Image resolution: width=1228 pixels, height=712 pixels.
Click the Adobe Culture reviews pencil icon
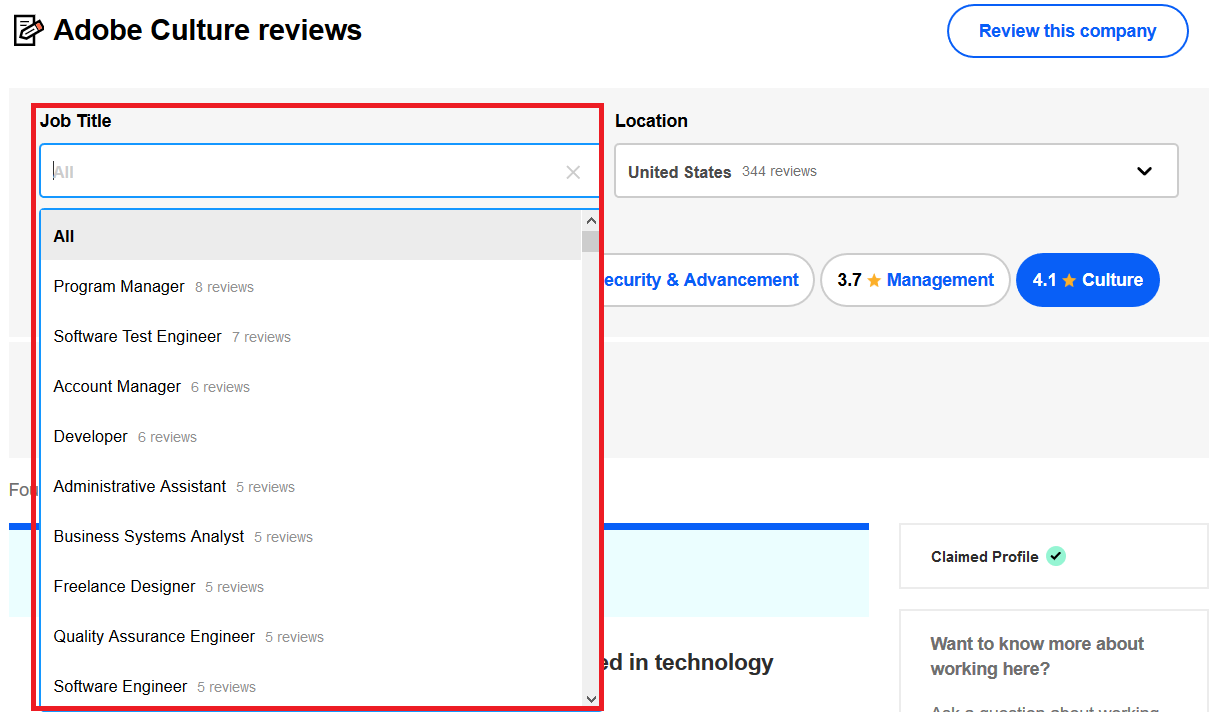[x=28, y=31]
